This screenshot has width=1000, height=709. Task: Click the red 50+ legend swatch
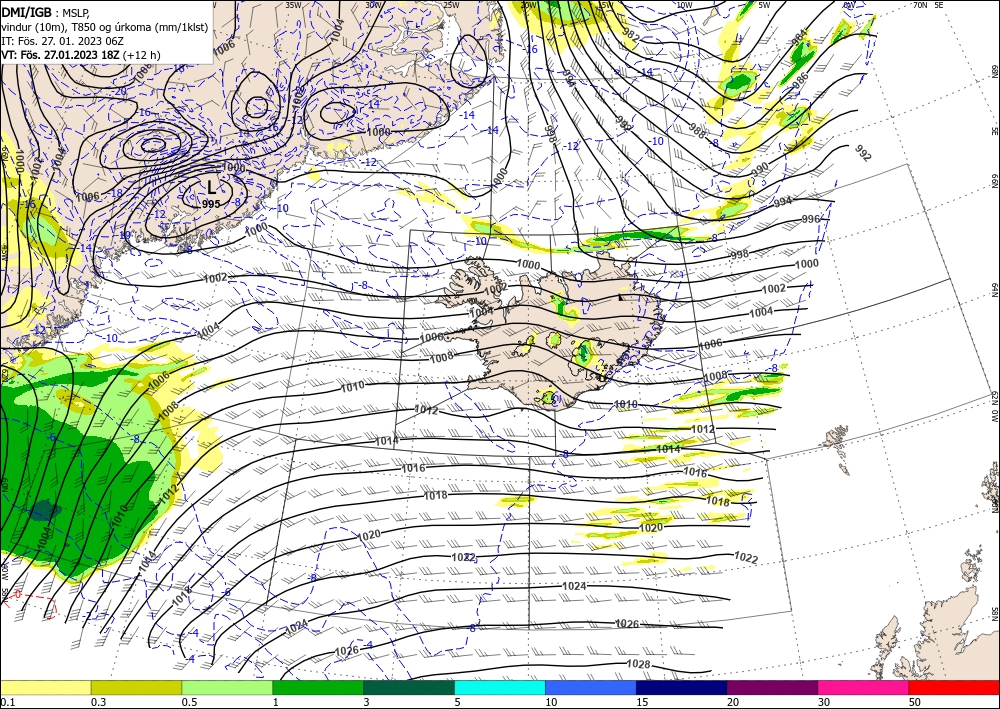click(x=954, y=687)
